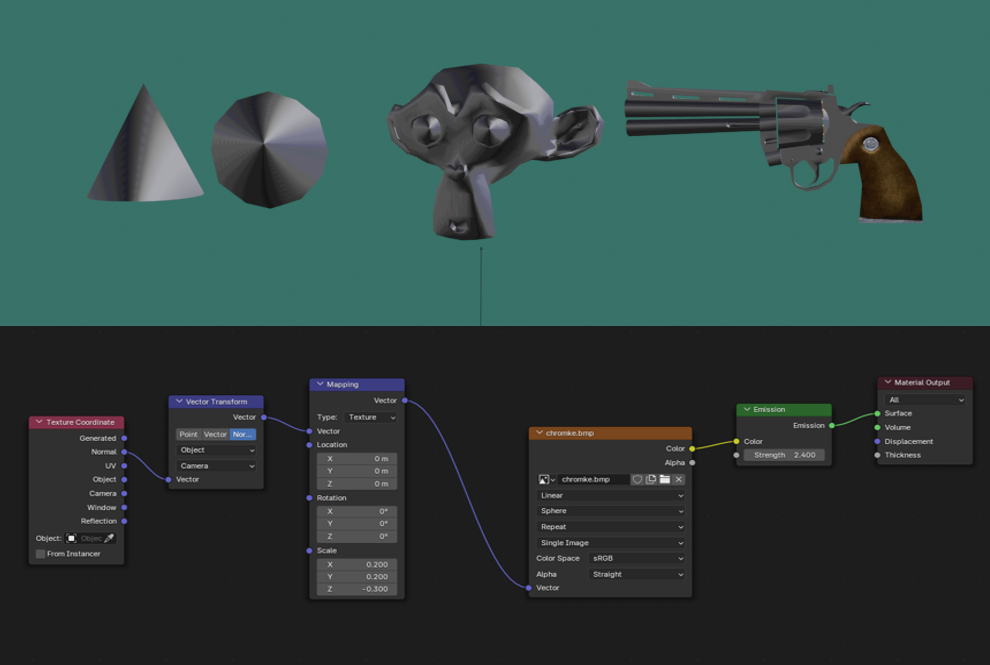Collapse the Material Output node
The image size is (990, 665).
pos(888,382)
